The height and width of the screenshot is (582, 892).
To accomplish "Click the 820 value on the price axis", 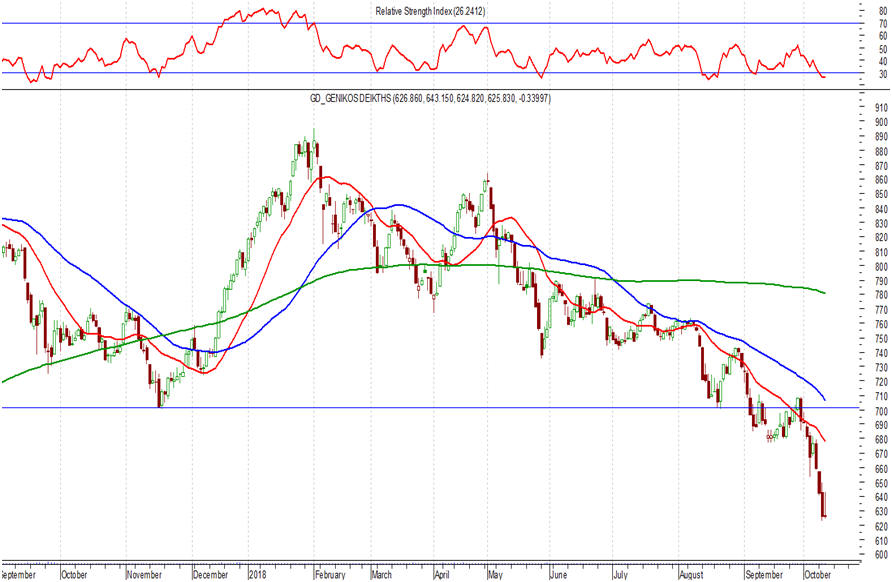I will coord(881,237).
